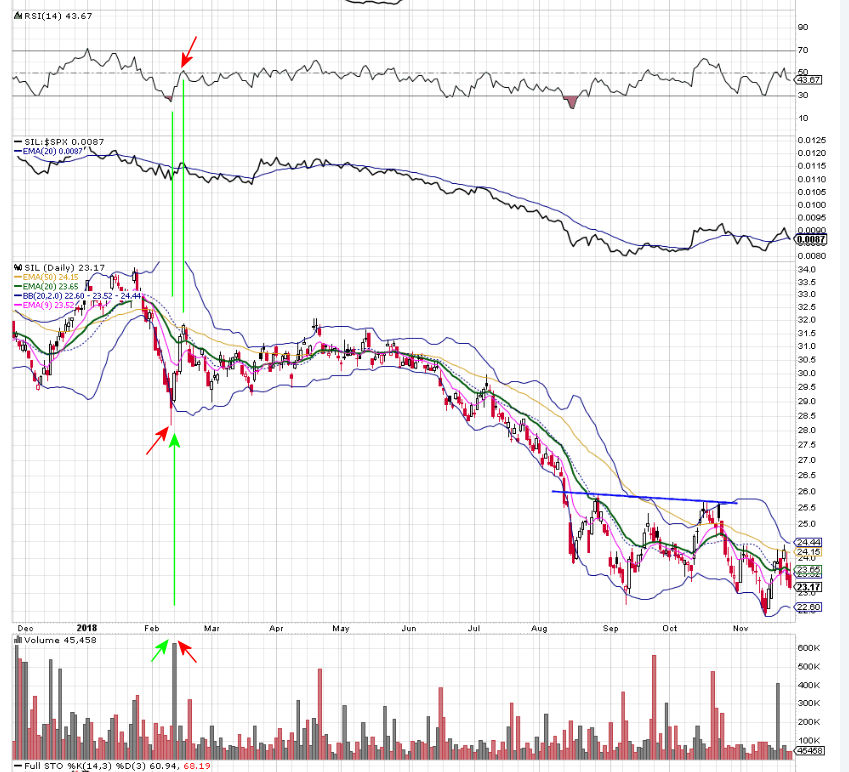Viewport: 849px width, 772px height.
Task: Click the Jul label on time axis
Action: point(474,628)
